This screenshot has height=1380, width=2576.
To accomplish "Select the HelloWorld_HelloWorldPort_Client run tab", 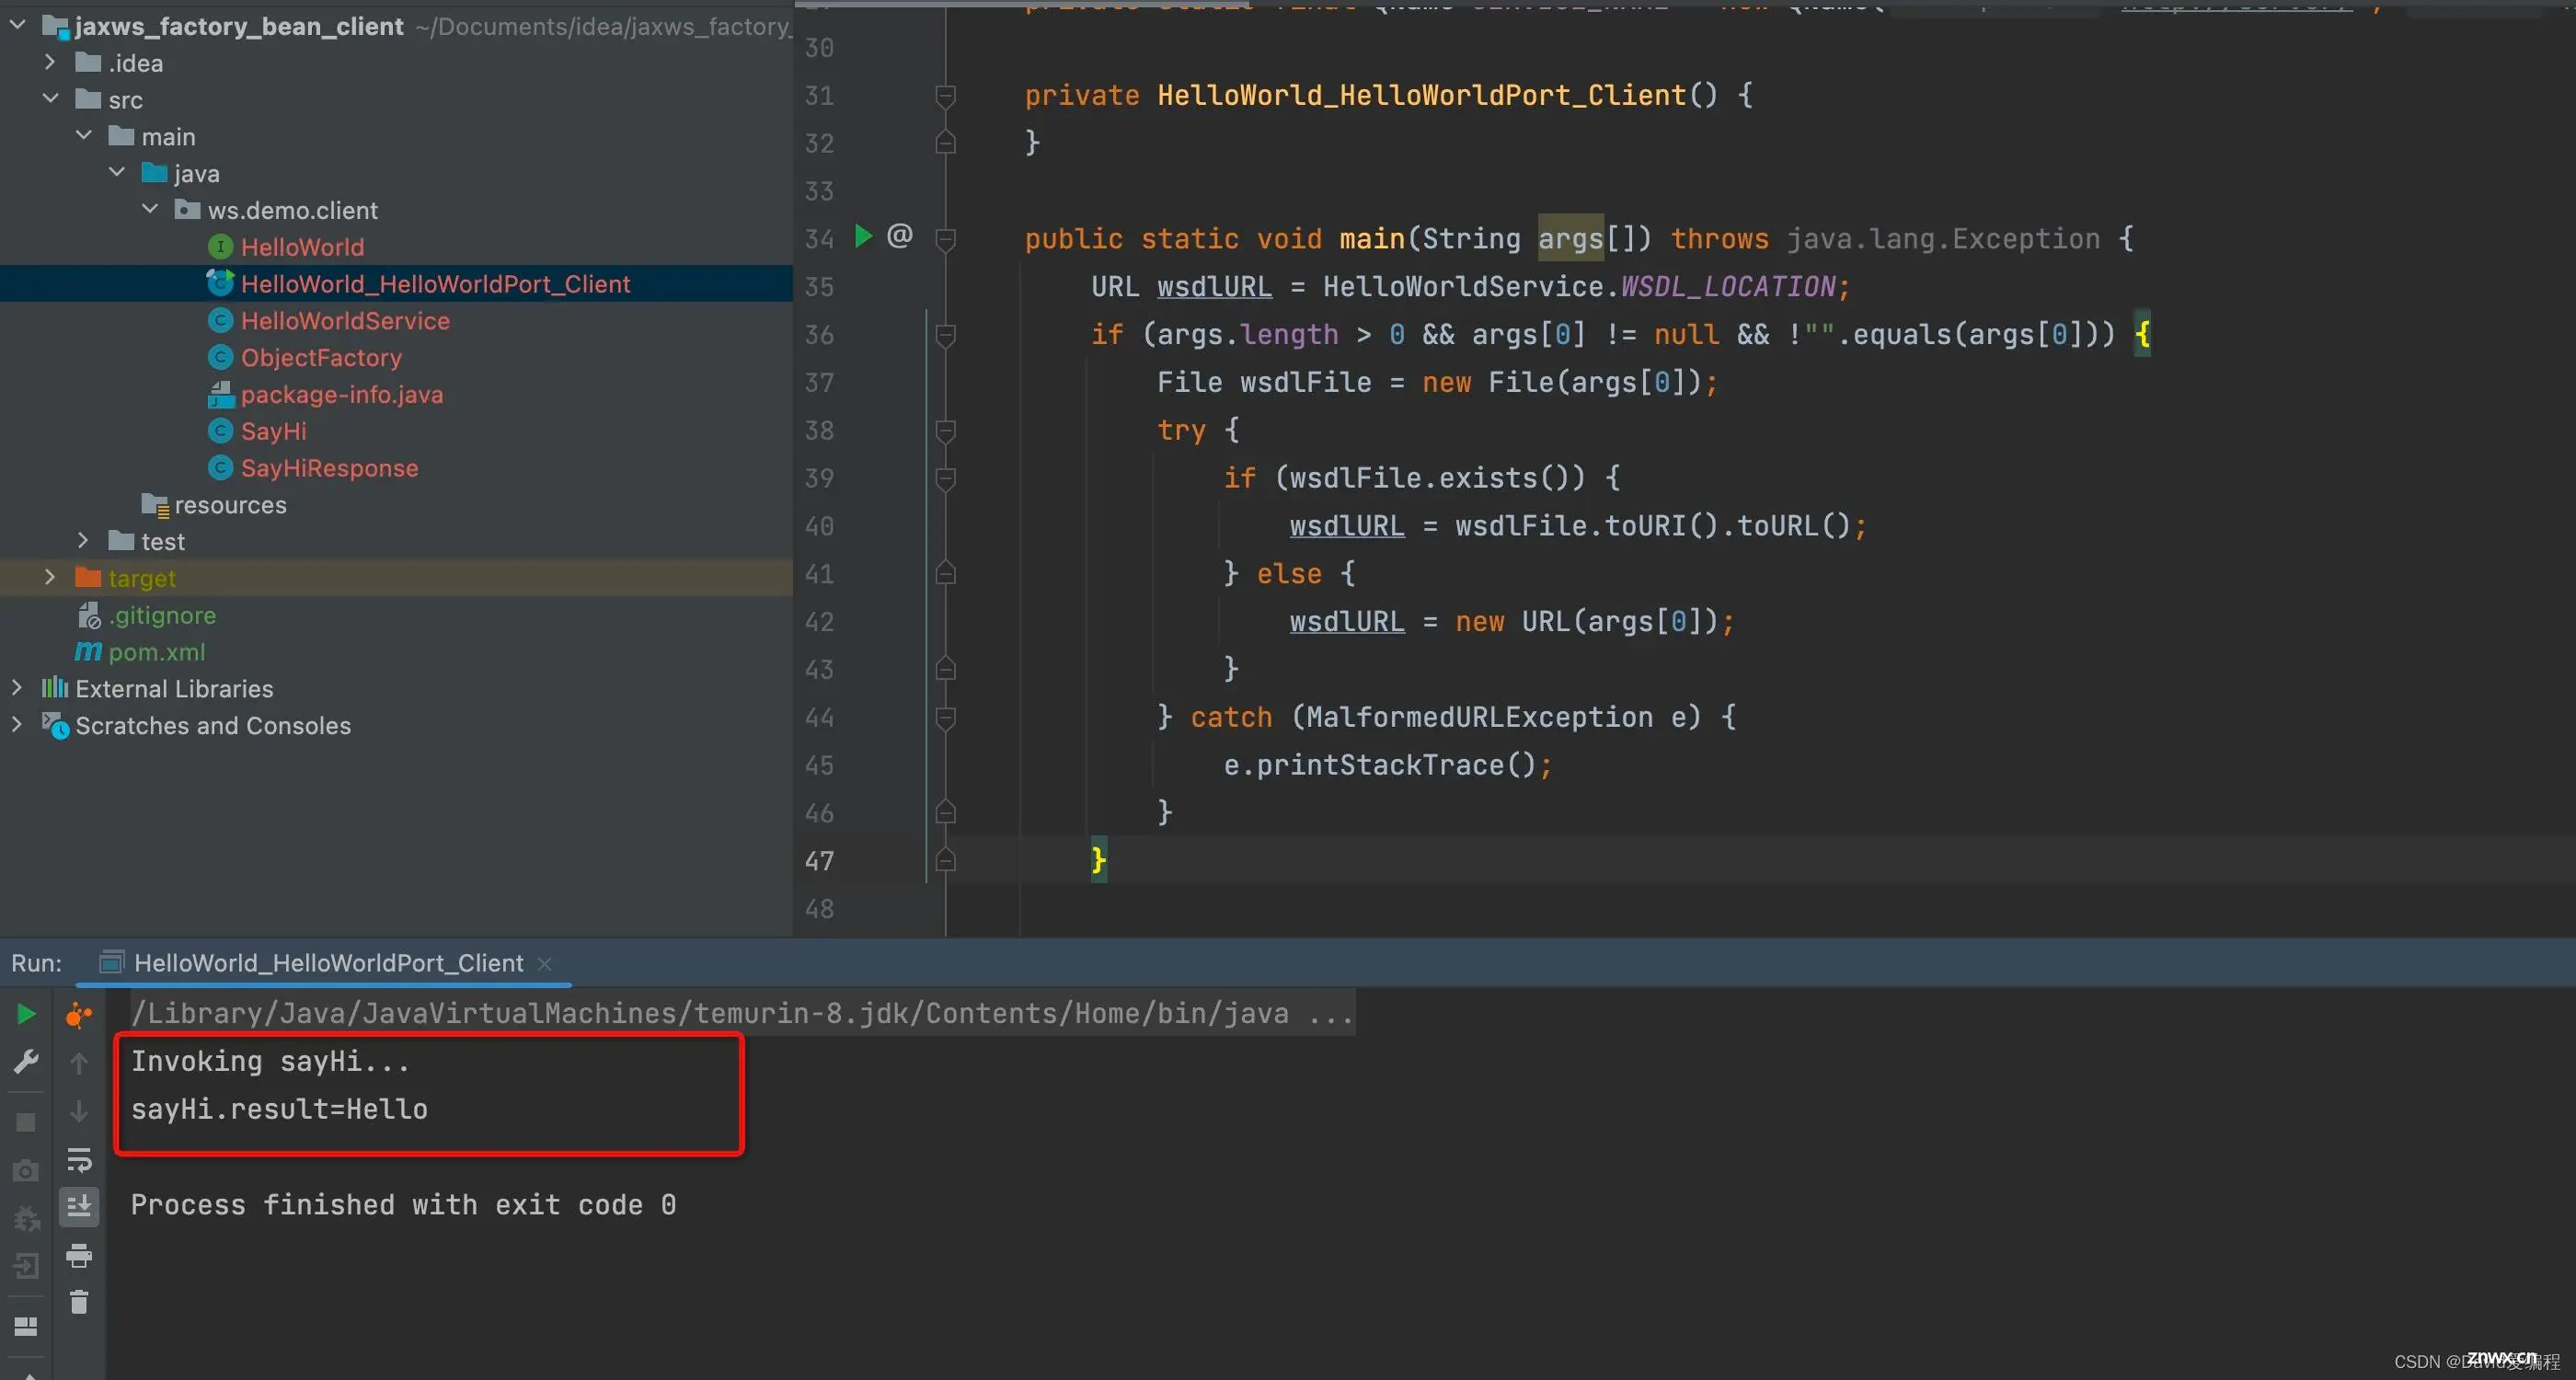I will tap(328, 963).
